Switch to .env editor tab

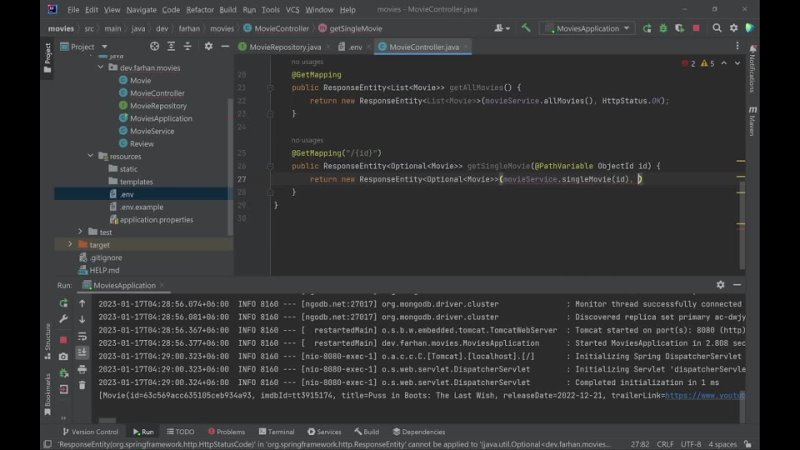point(353,47)
